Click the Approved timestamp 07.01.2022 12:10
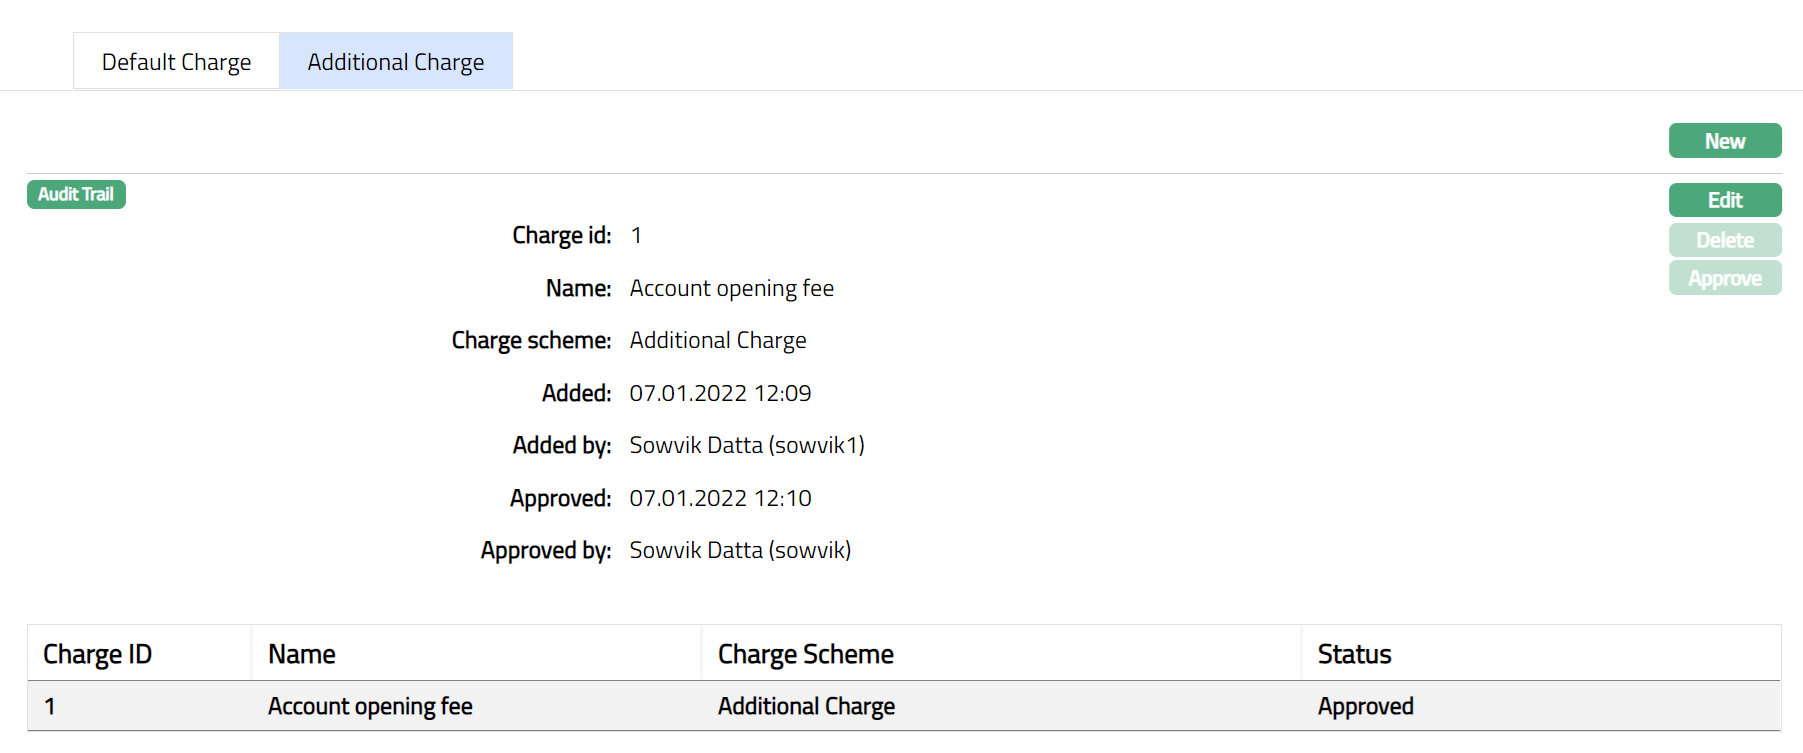Image resolution: width=1803 pixels, height=753 pixels. tap(720, 498)
